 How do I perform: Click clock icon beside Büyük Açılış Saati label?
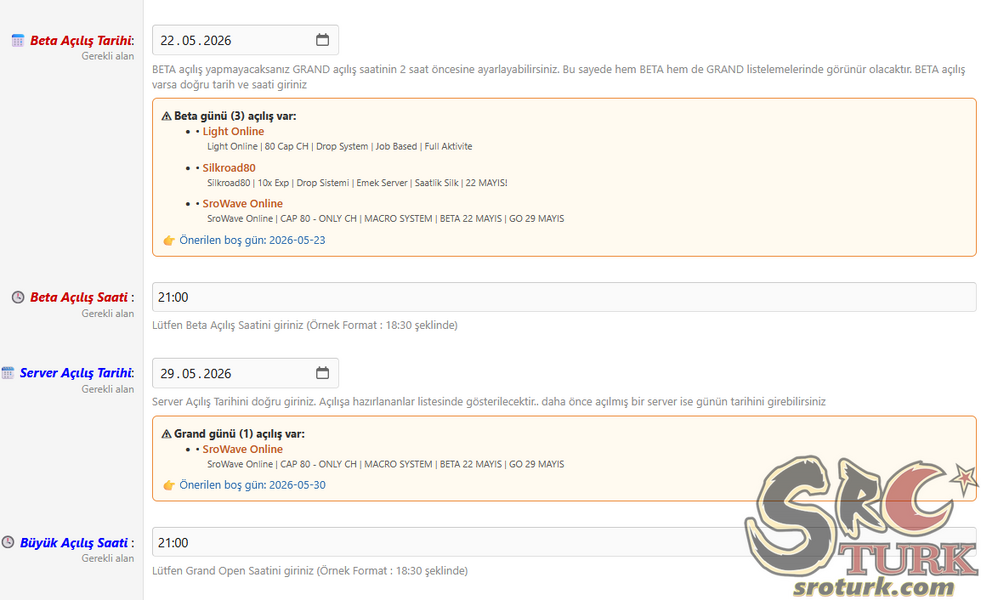[x=8, y=542]
